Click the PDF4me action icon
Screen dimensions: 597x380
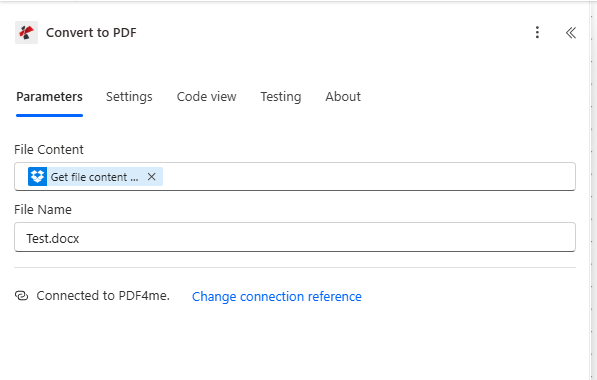click(x=26, y=32)
